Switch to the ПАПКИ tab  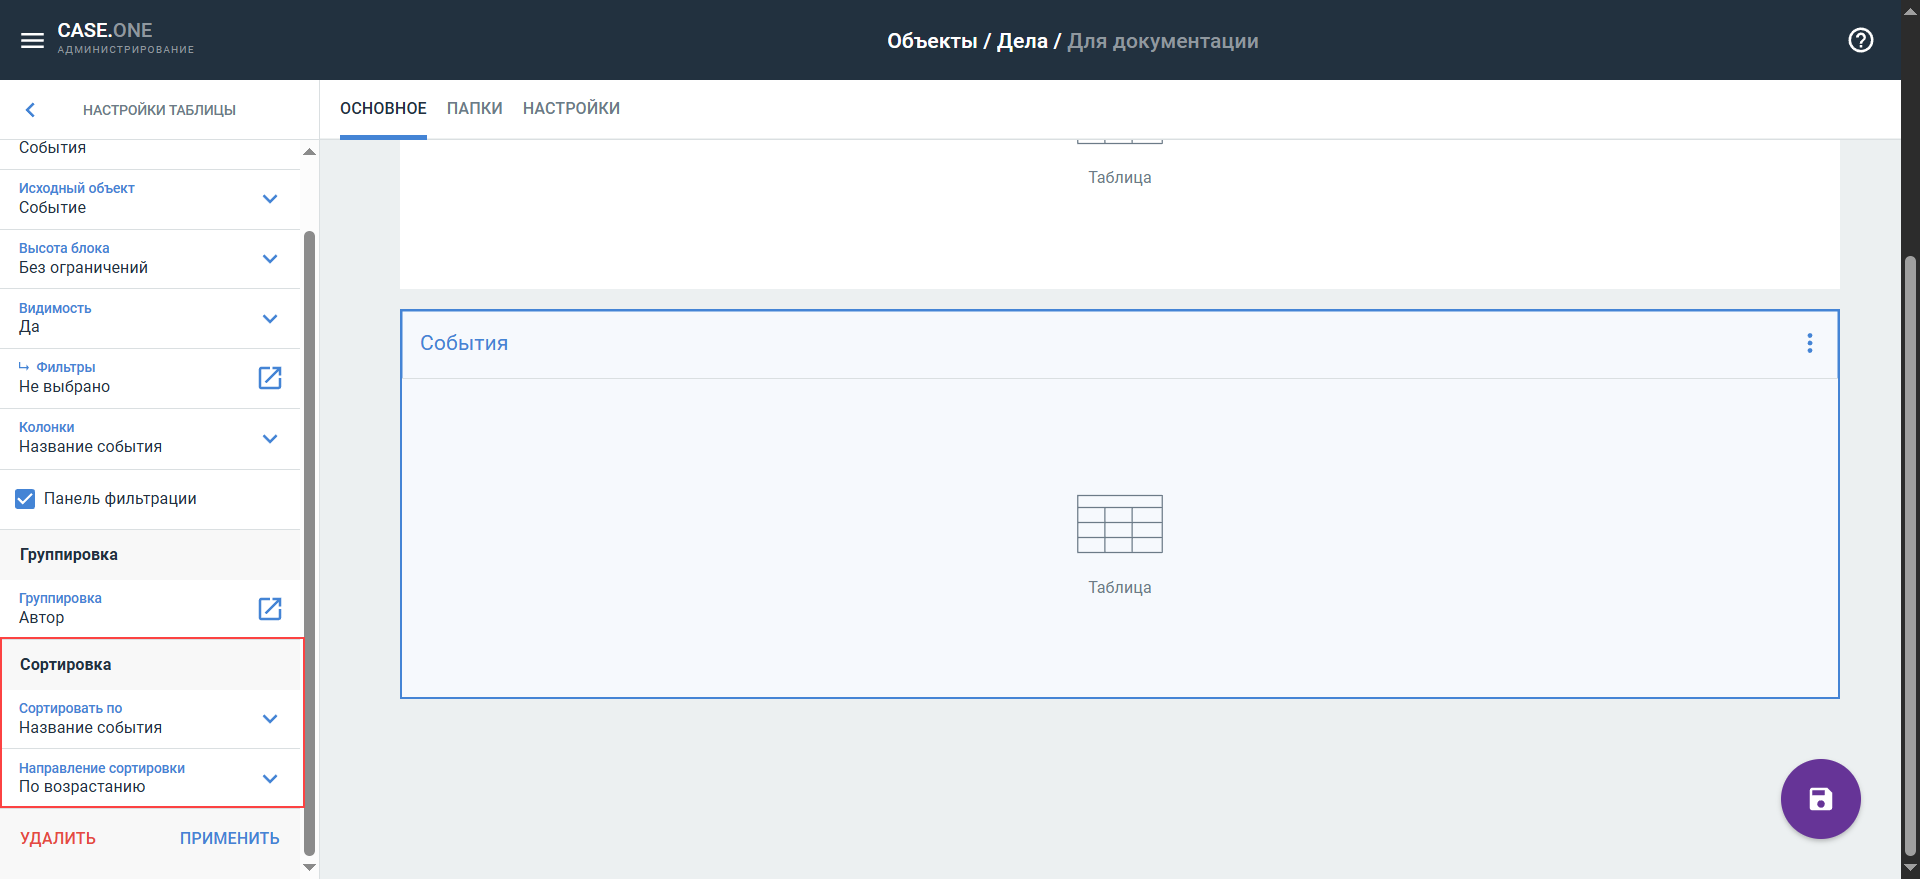click(x=474, y=109)
